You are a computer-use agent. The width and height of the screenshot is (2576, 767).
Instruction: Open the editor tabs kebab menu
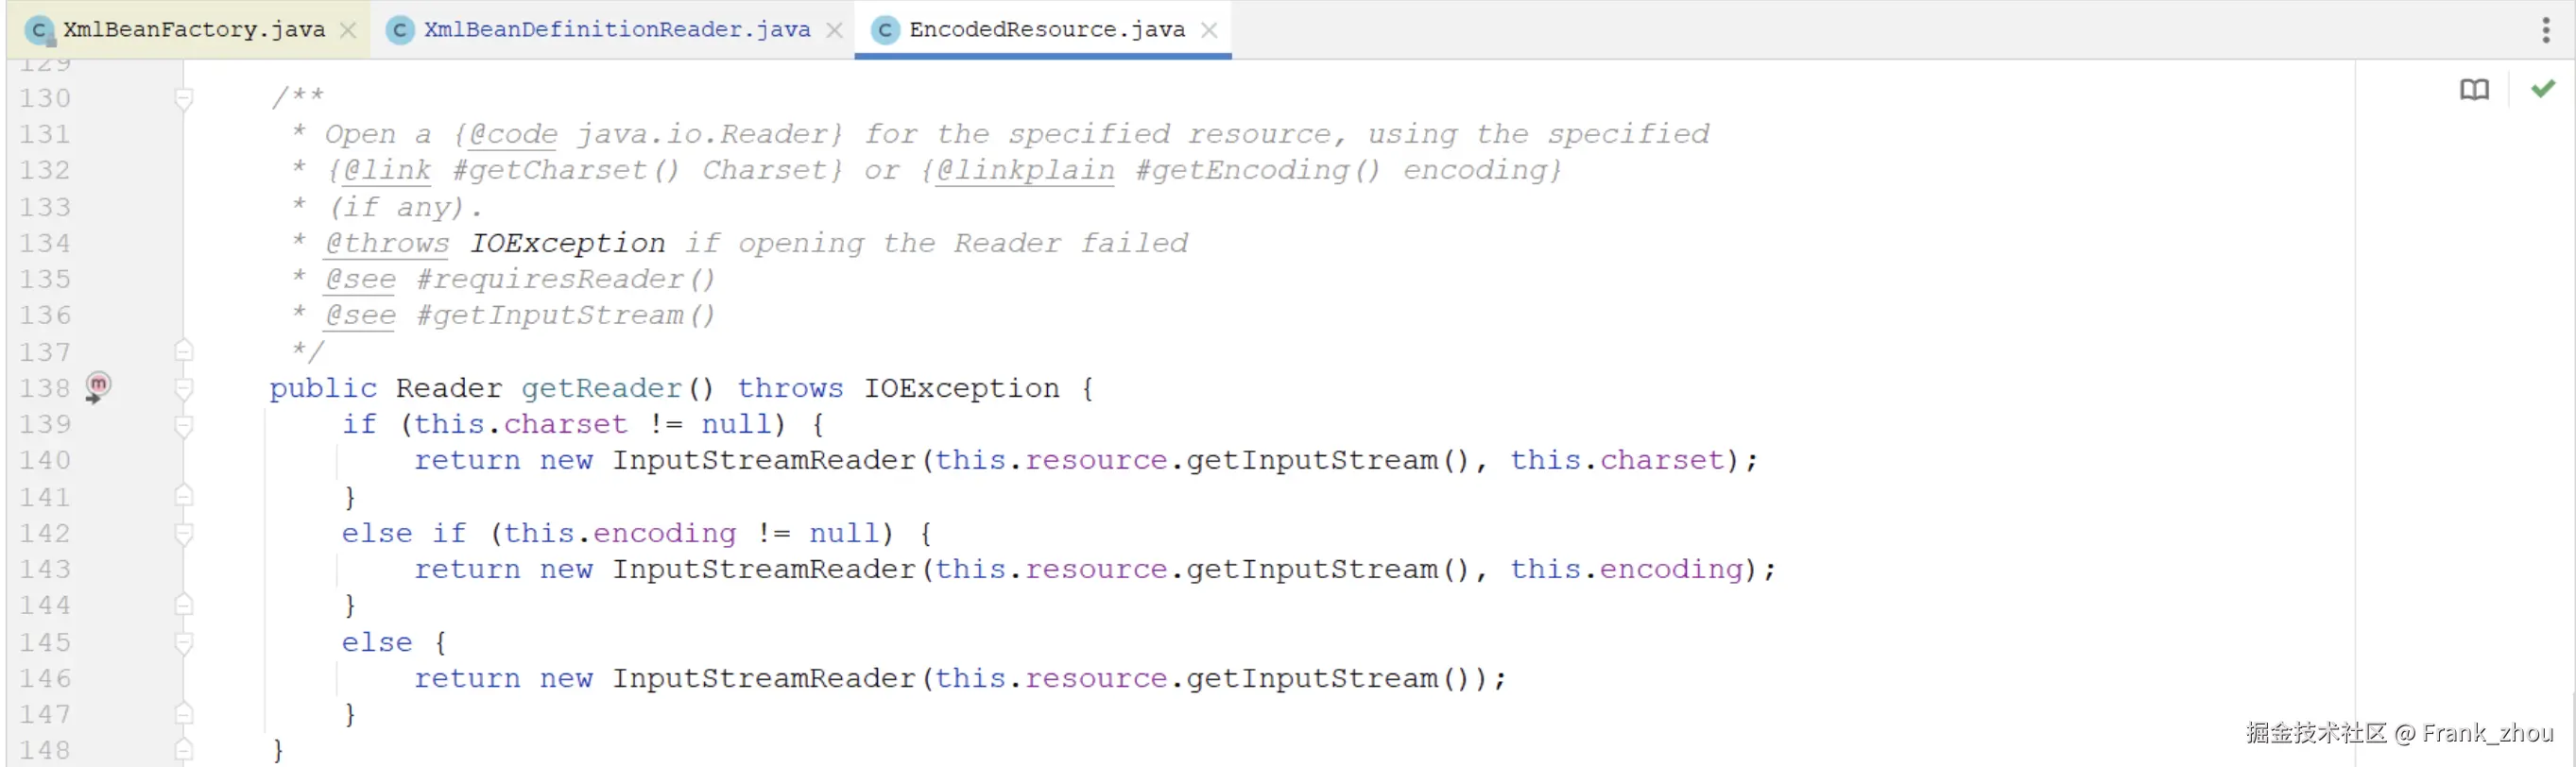pyautogui.click(x=2545, y=30)
